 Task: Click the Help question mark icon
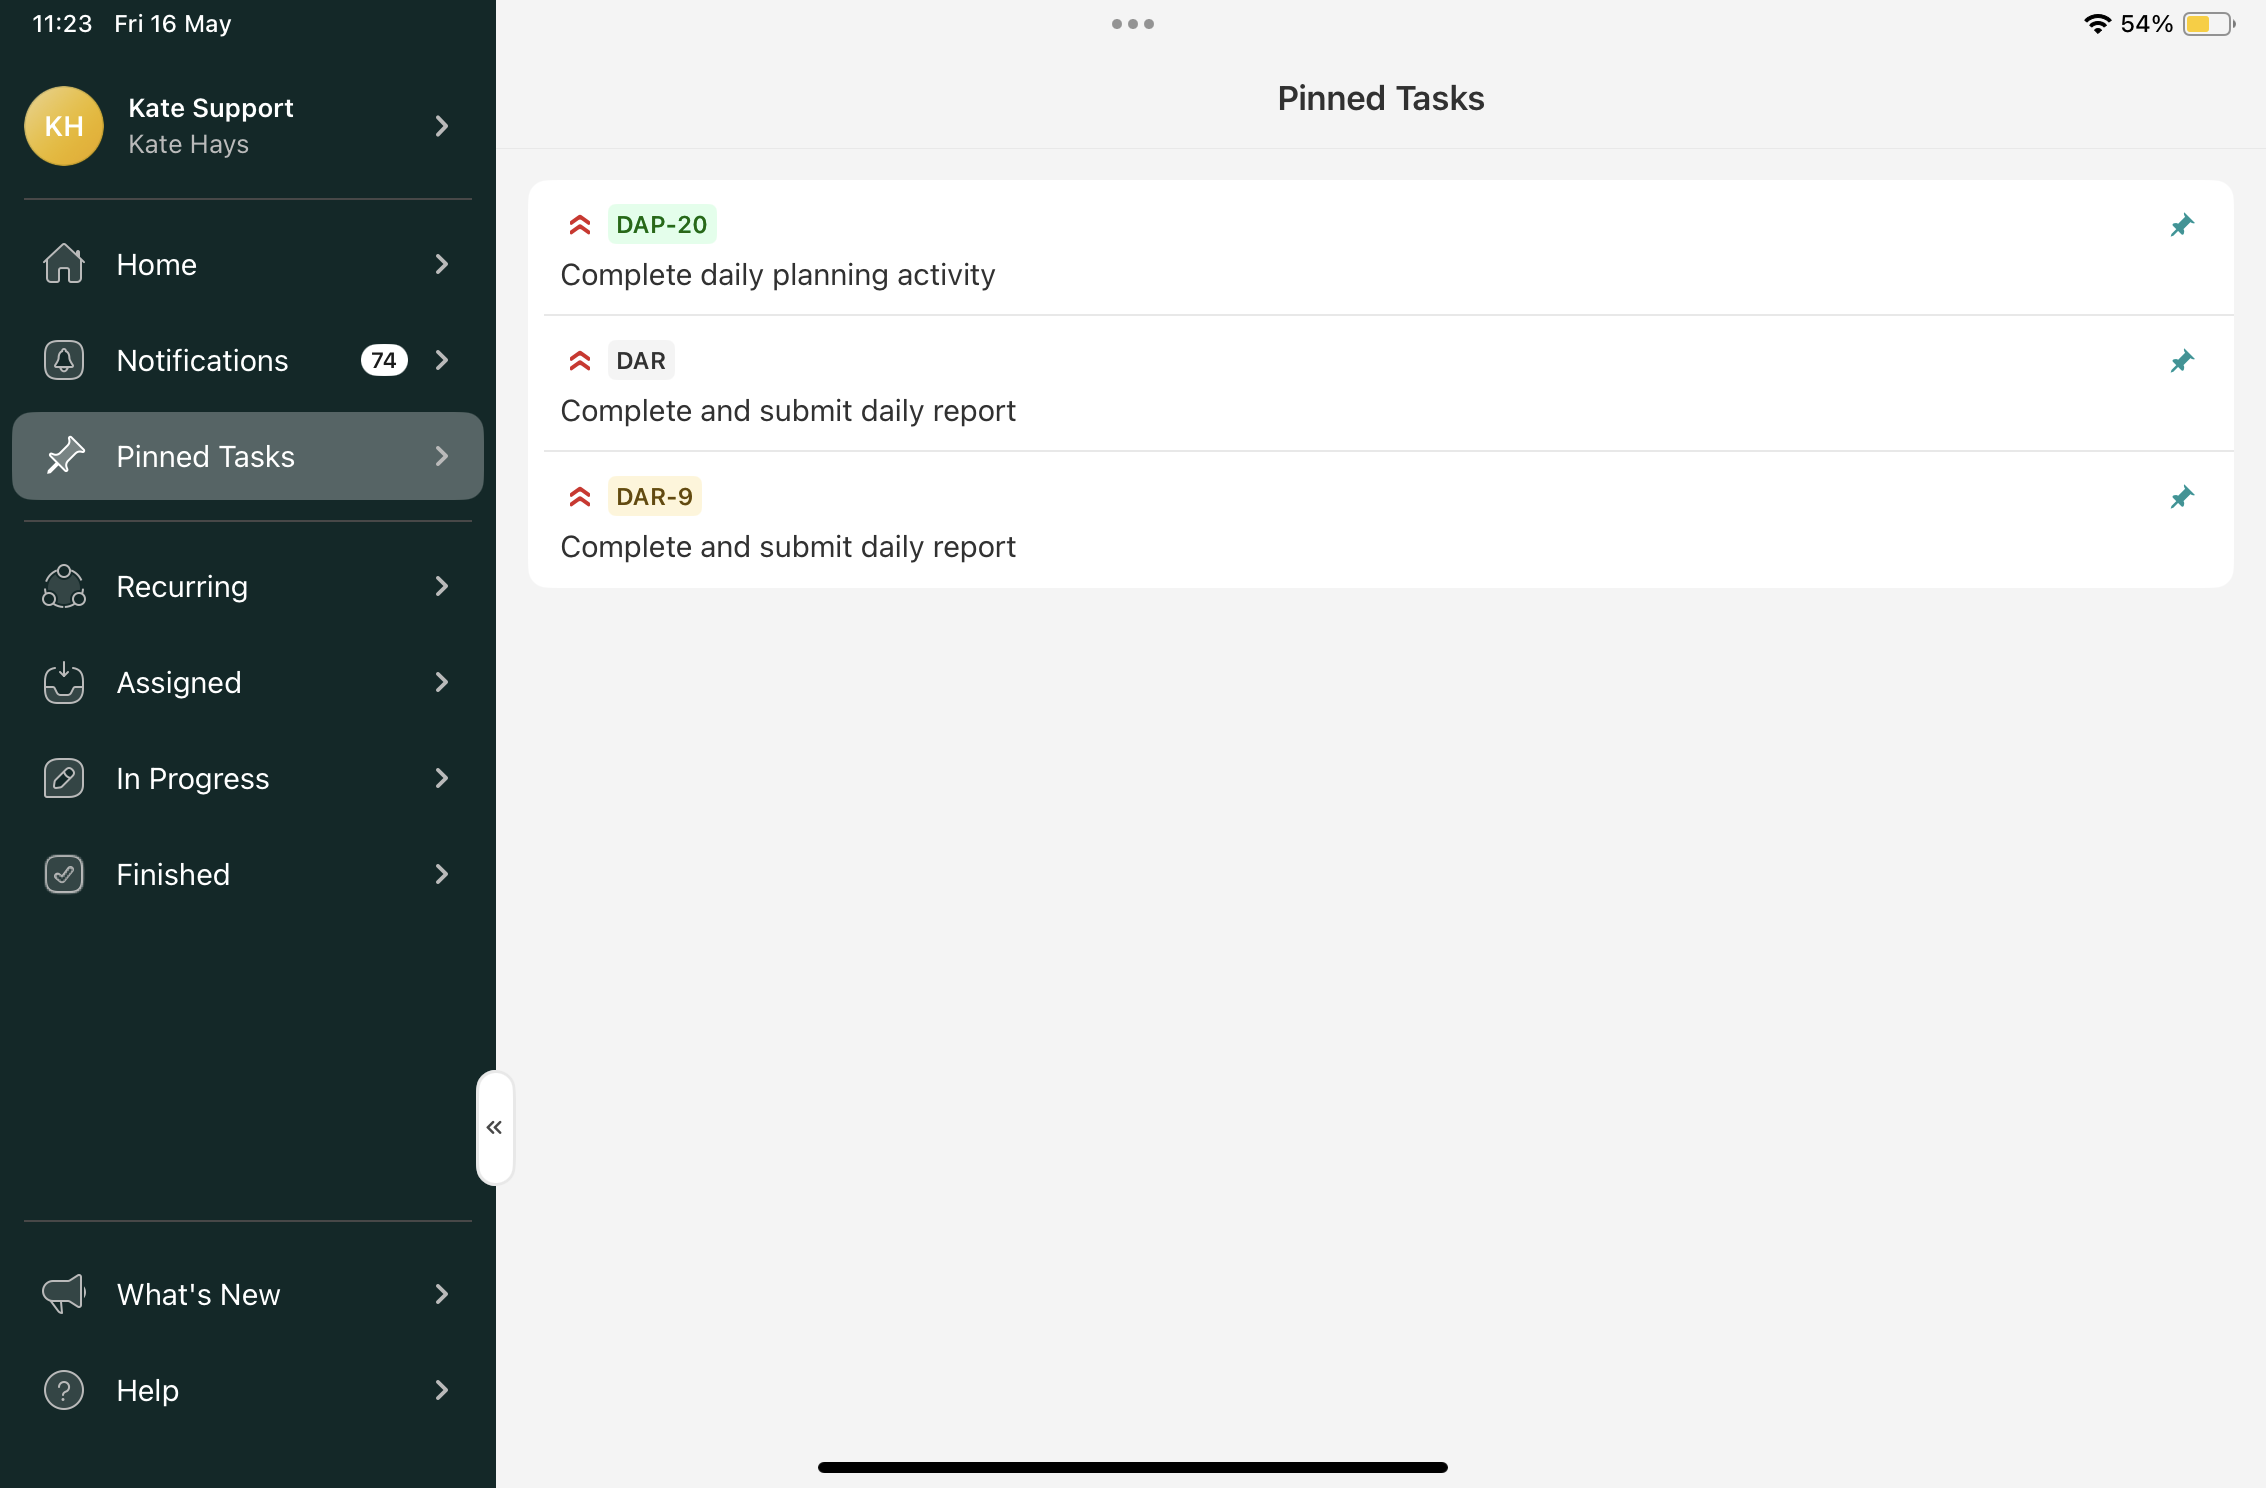tap(64, 1390)
